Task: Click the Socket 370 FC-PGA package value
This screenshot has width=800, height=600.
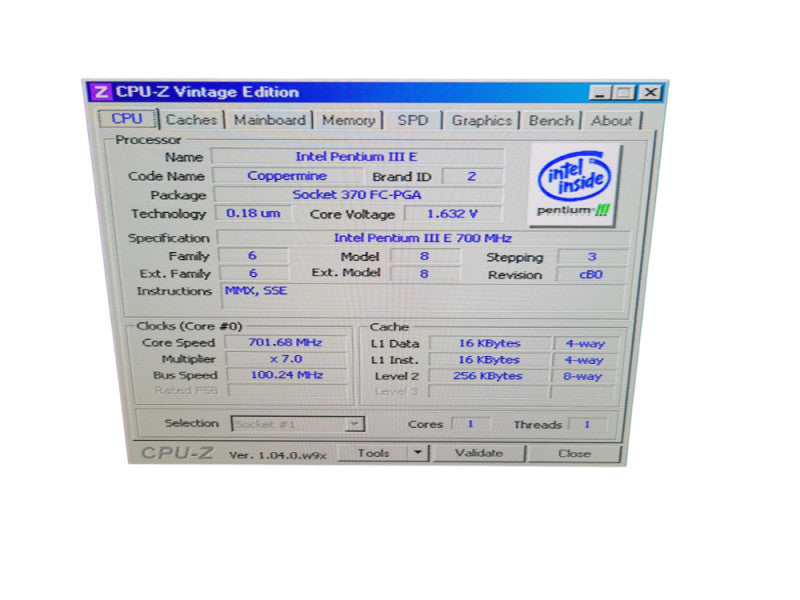Action: pos(357,195)
